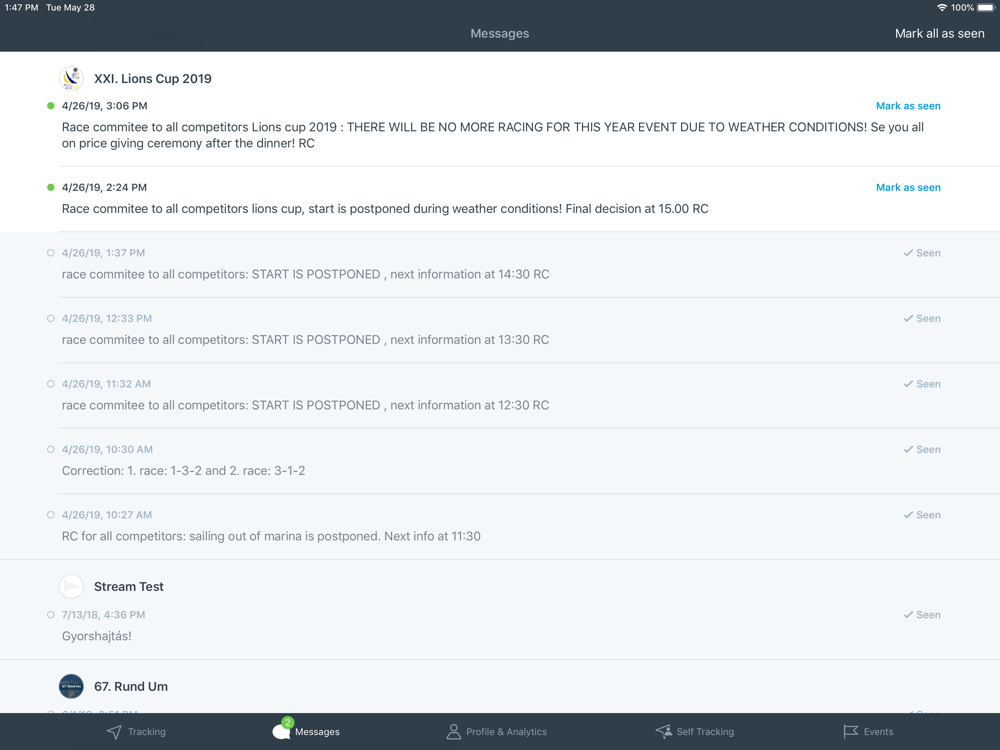Tap the green unread dot for 2:24 PM message
The height and width of the screenshot is (750, 1000).
coord(50,188)
